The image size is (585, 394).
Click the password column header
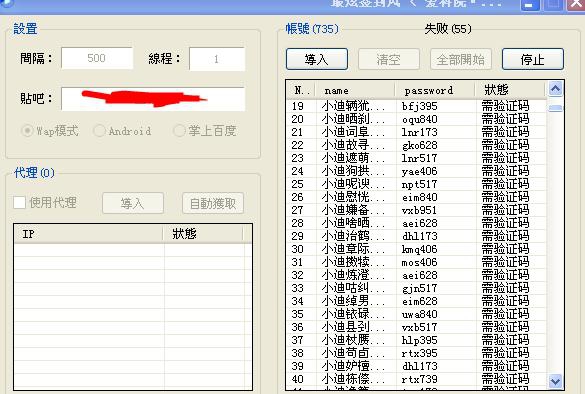(x=435, y=90)
